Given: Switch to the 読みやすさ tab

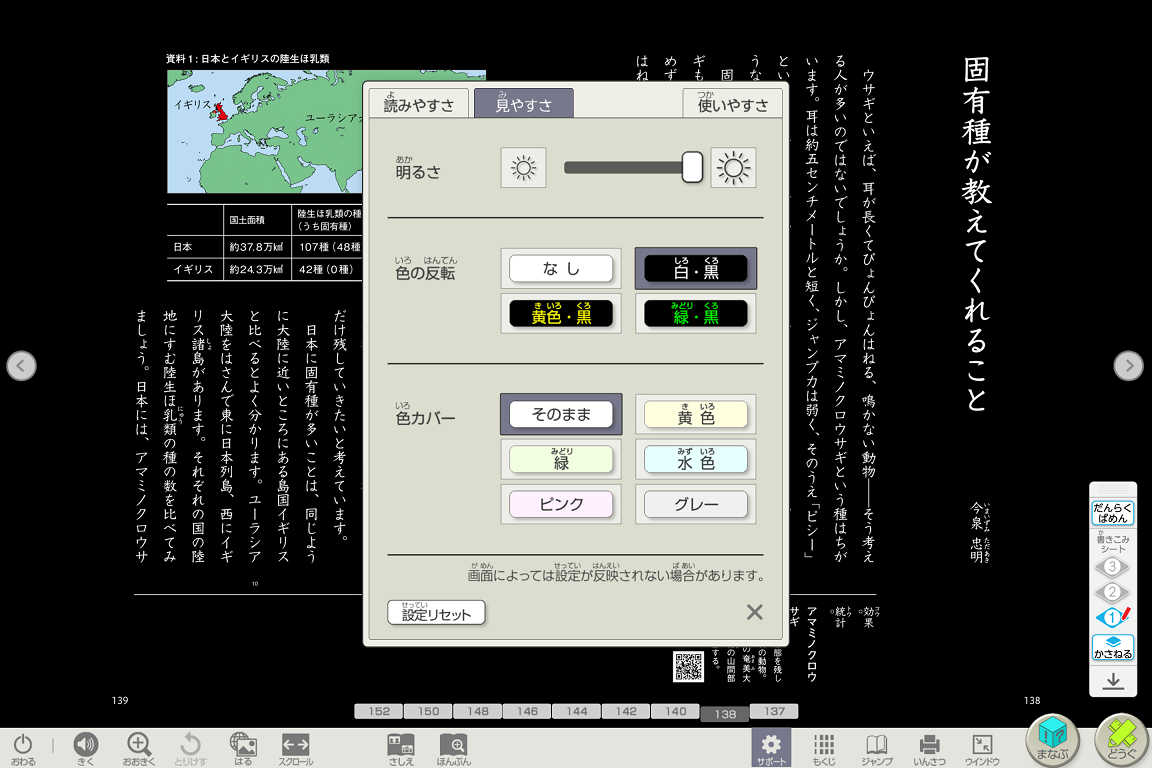Looking at the screenshot, I should click(x=419, y=103).
